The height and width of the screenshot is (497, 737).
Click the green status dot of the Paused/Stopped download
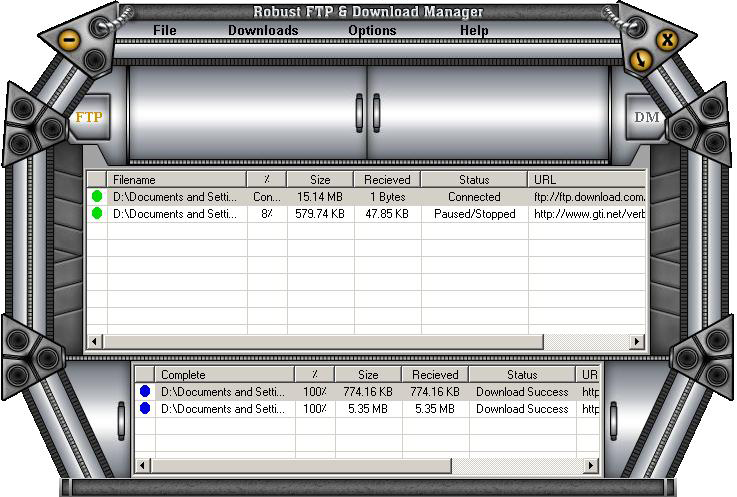[x=97, y=213]
